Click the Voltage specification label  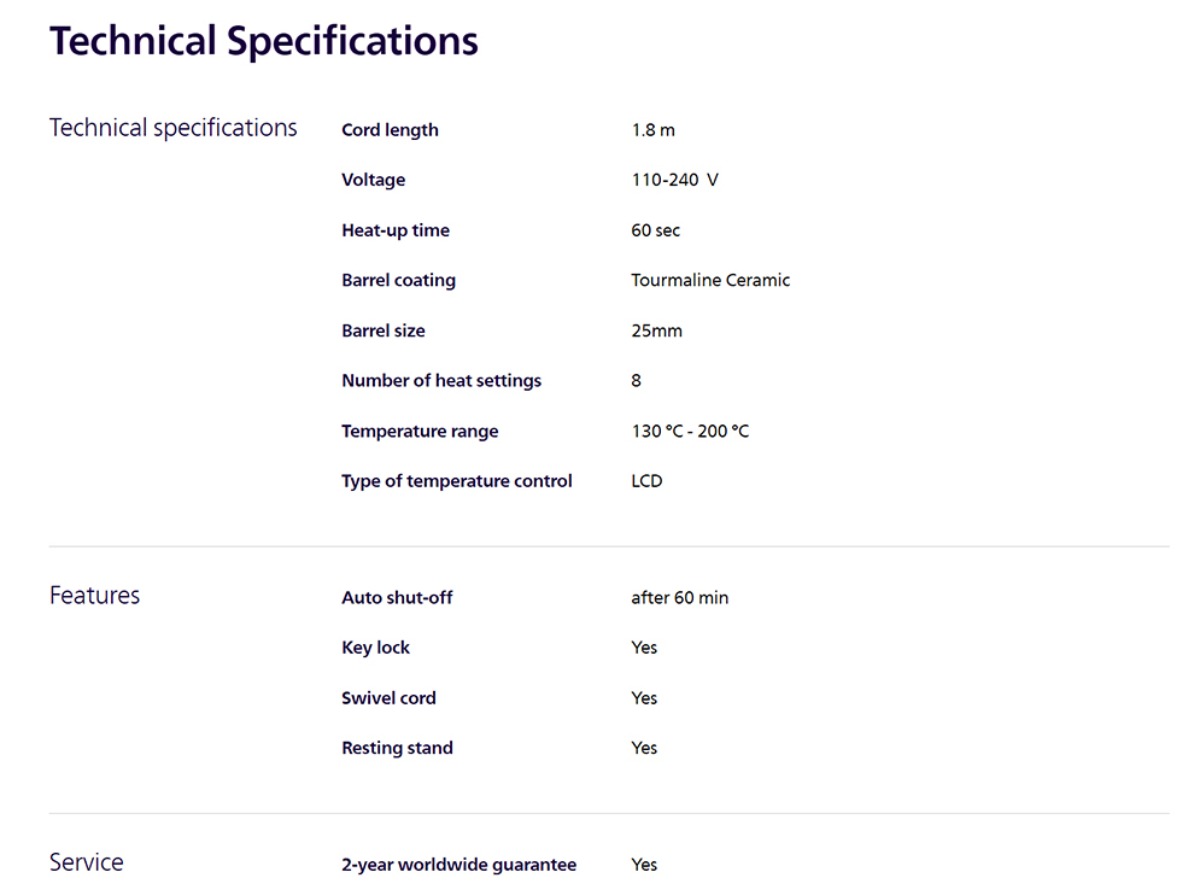[373, 180]
